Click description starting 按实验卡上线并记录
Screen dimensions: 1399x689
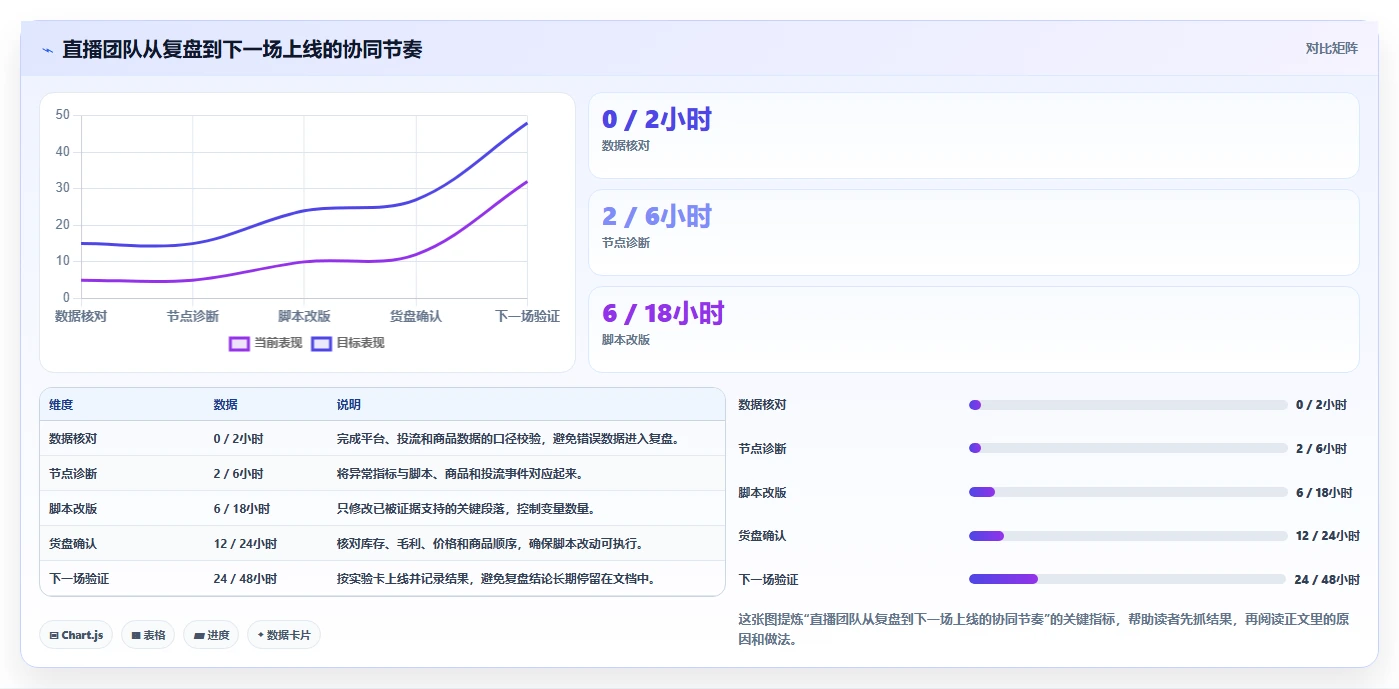pos(497,579)
